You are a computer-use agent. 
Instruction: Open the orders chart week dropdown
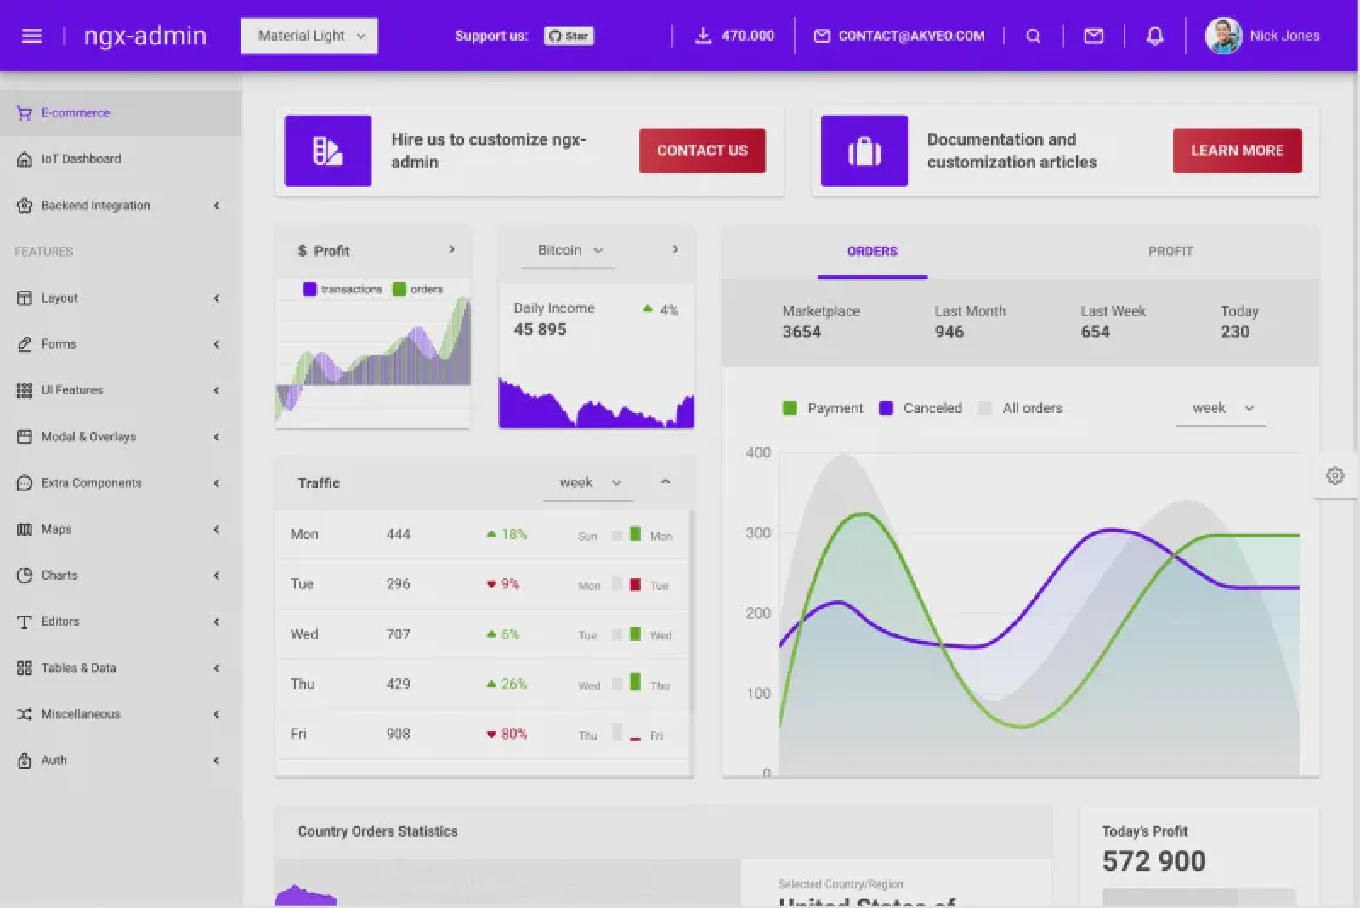pyautogui.click(x=1221, y=408)
